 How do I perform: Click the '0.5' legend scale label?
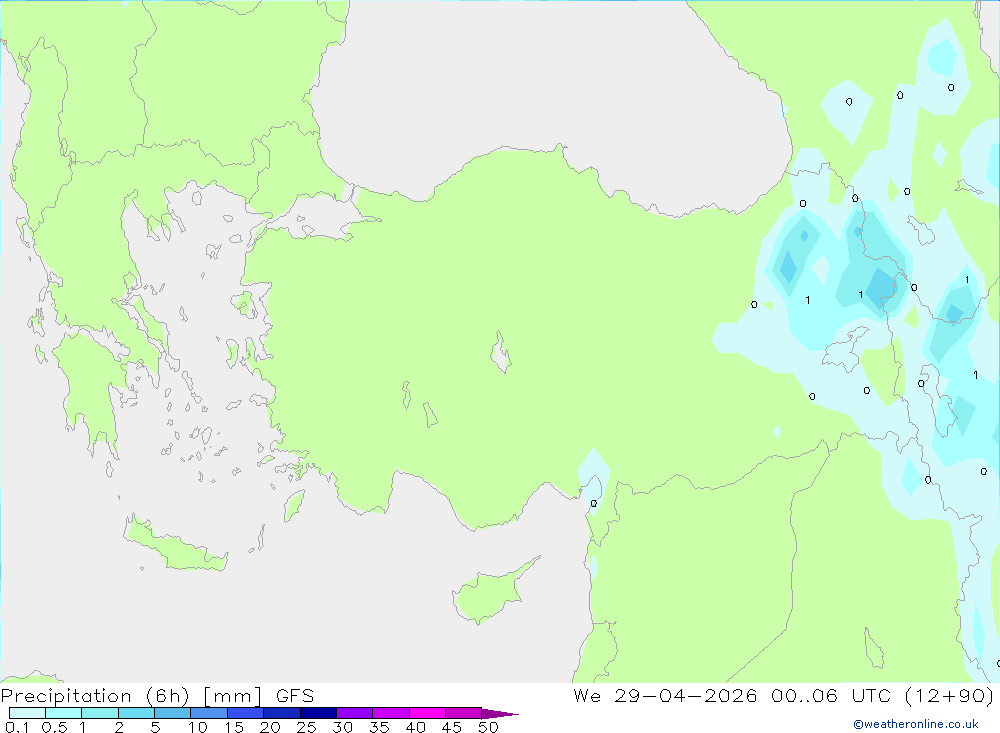coord(54,727)
